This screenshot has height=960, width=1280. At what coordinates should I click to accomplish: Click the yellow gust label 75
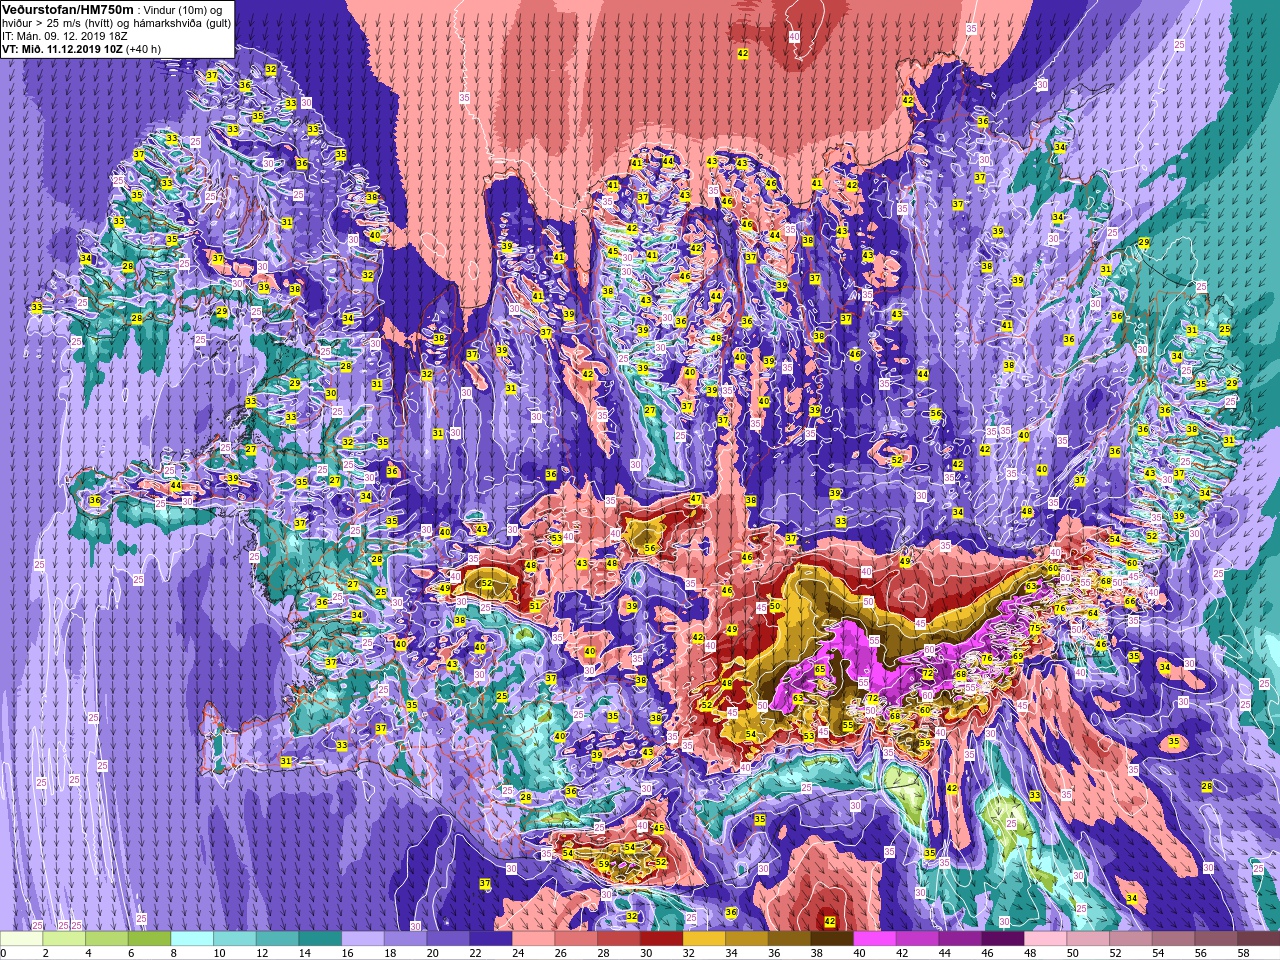(1035, 628)
